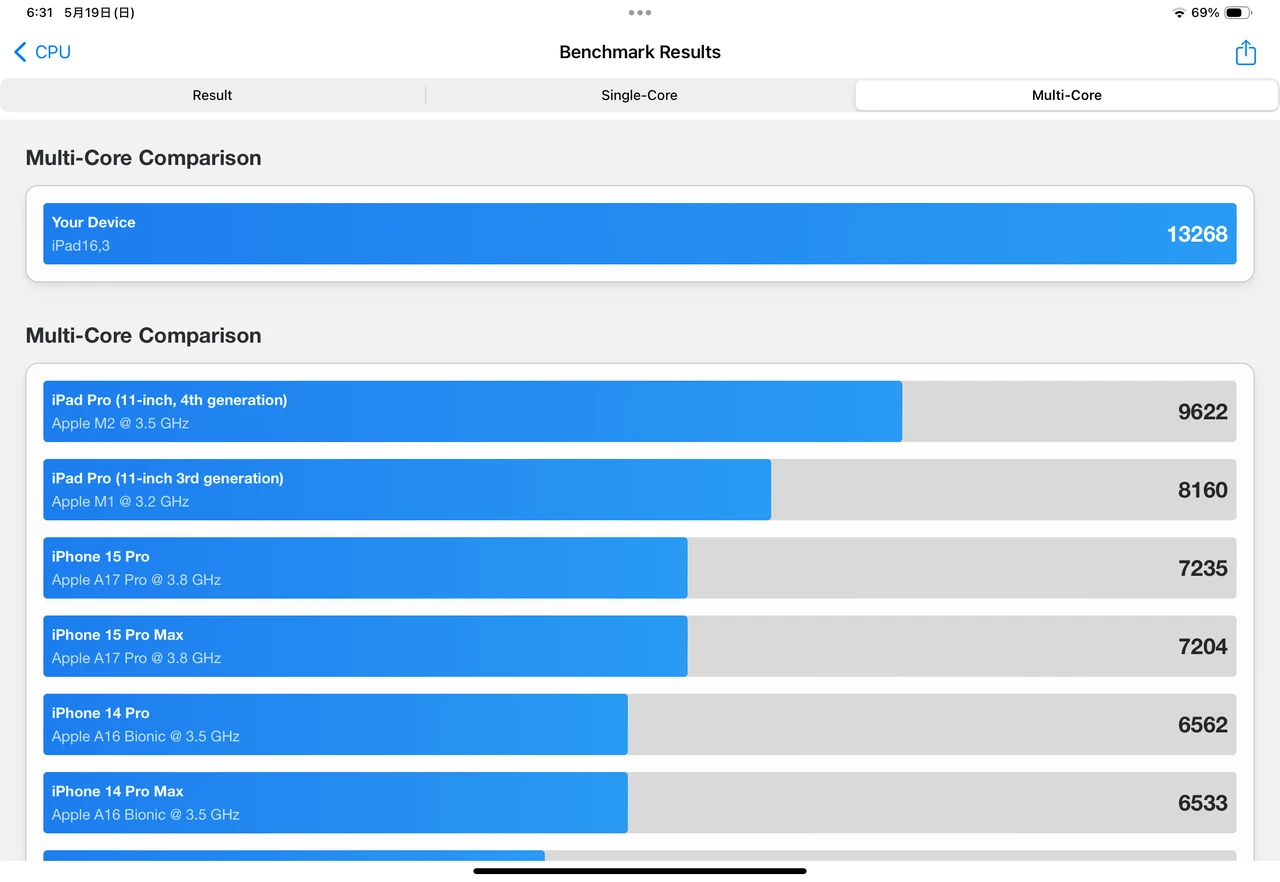
Task: Tap the 6562 score value
Action: [1203, 725]
